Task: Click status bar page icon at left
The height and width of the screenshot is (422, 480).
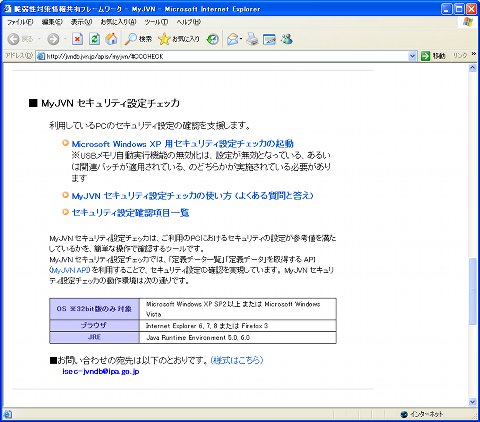Action: 8,414
